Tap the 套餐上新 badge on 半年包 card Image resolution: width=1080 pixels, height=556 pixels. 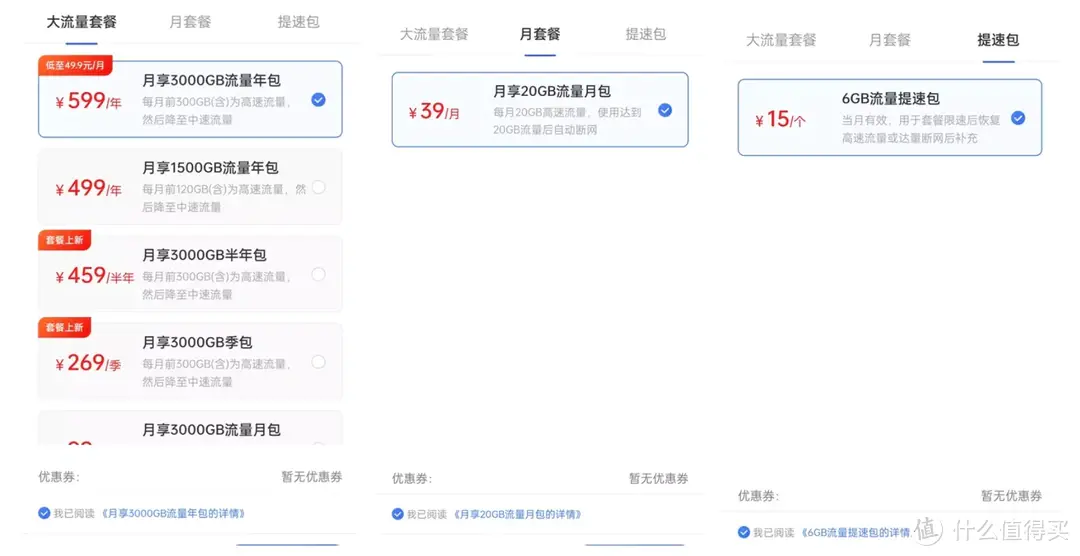tap(64, 240)
